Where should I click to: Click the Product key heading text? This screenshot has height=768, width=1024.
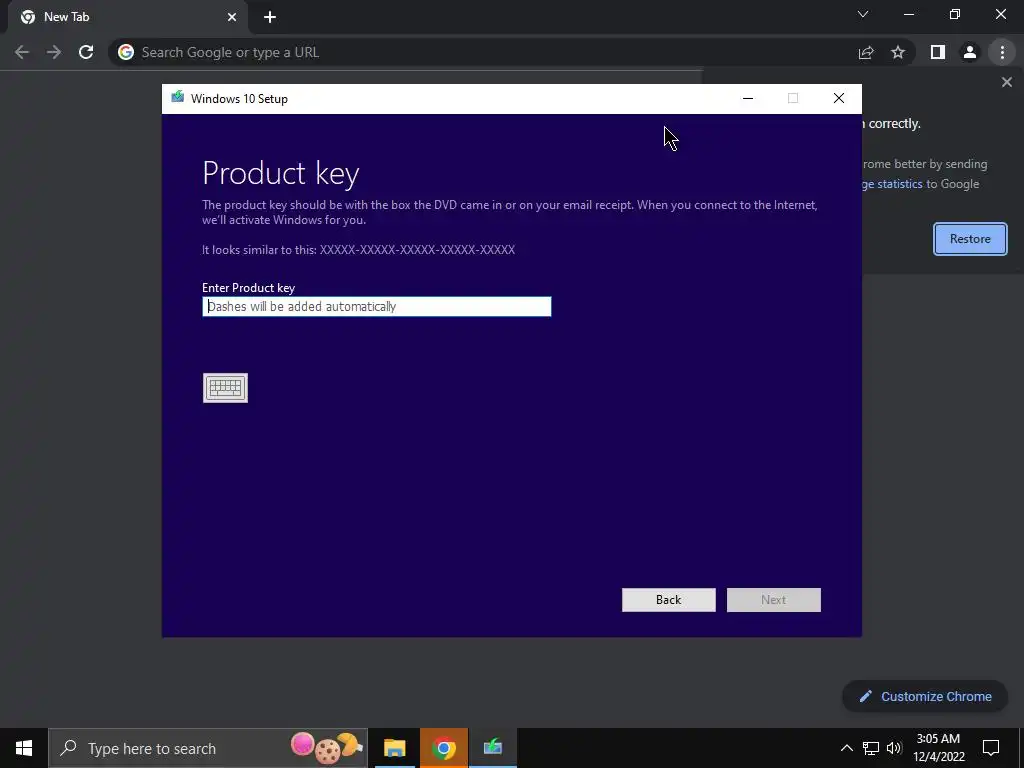click(281, 174)
